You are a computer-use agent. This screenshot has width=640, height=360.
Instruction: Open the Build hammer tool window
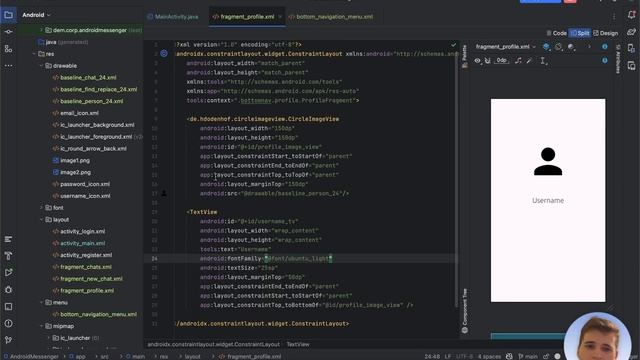click(x=8, y=256)
